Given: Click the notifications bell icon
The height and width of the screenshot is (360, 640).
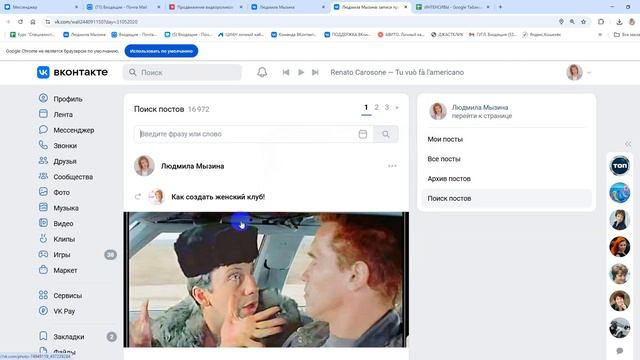Looking at the screenshot, I should click(x=262, y=72).
